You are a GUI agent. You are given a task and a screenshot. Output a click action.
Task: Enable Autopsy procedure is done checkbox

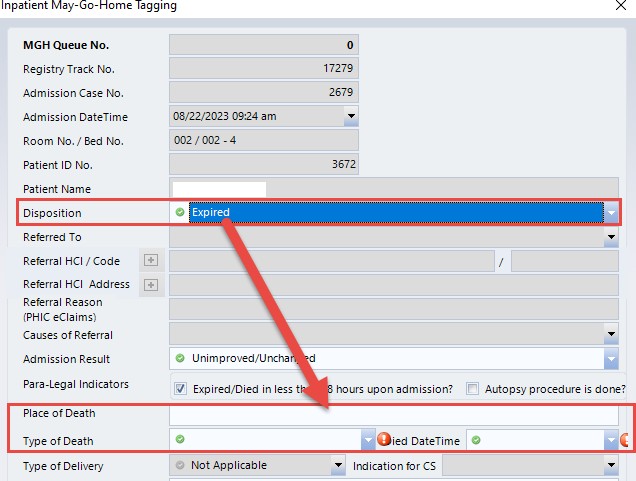(x=473, y=389)
